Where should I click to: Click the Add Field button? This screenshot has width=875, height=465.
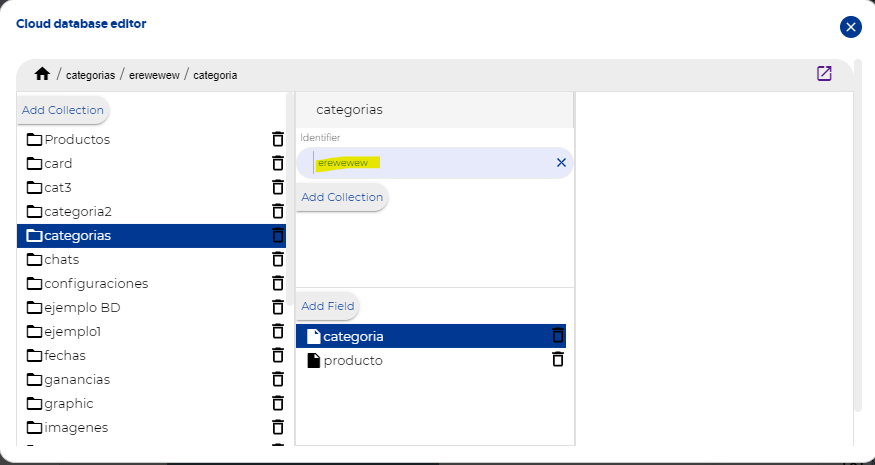point(328,306)
